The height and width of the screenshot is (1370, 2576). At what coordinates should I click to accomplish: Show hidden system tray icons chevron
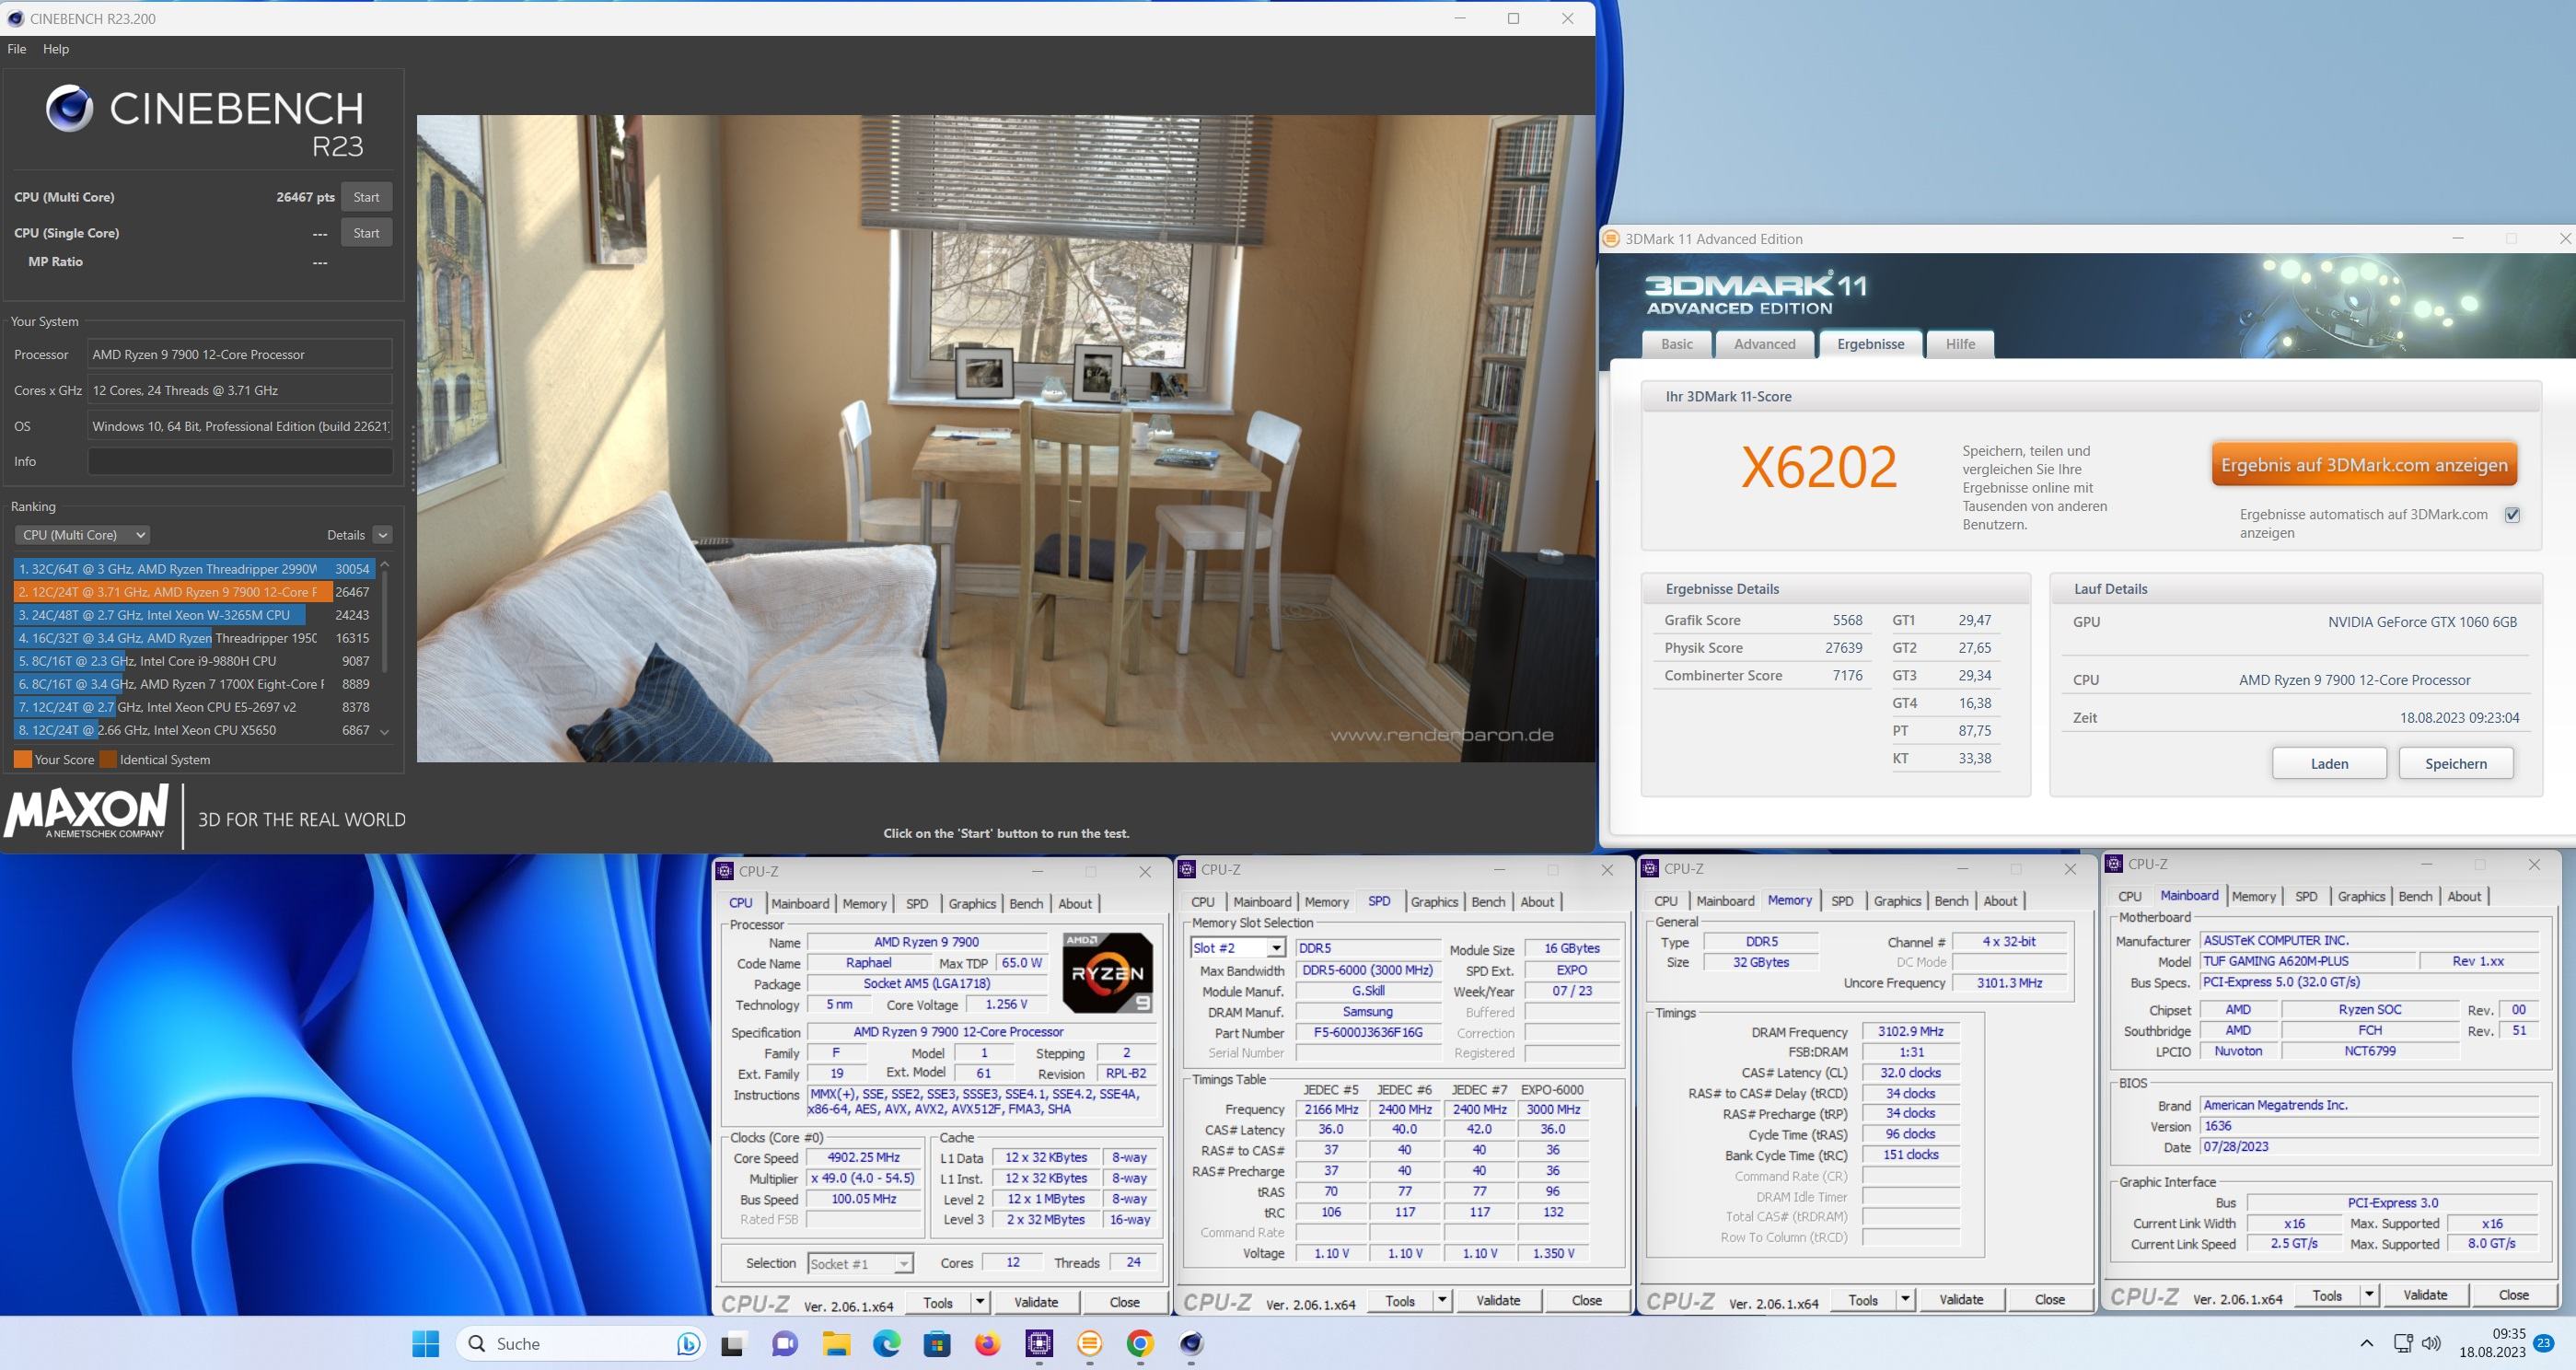click(2366, 1343)
